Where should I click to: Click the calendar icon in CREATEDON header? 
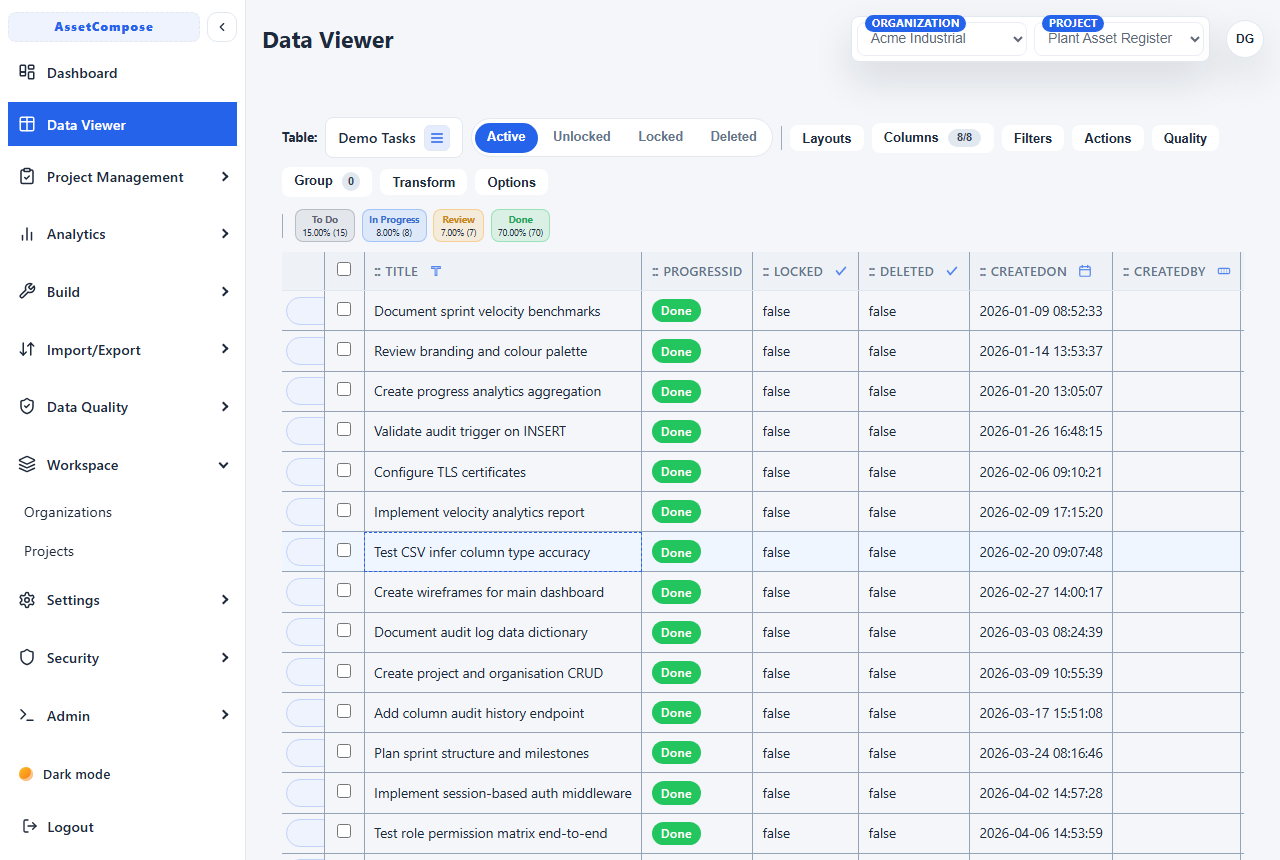(1085, 271)
